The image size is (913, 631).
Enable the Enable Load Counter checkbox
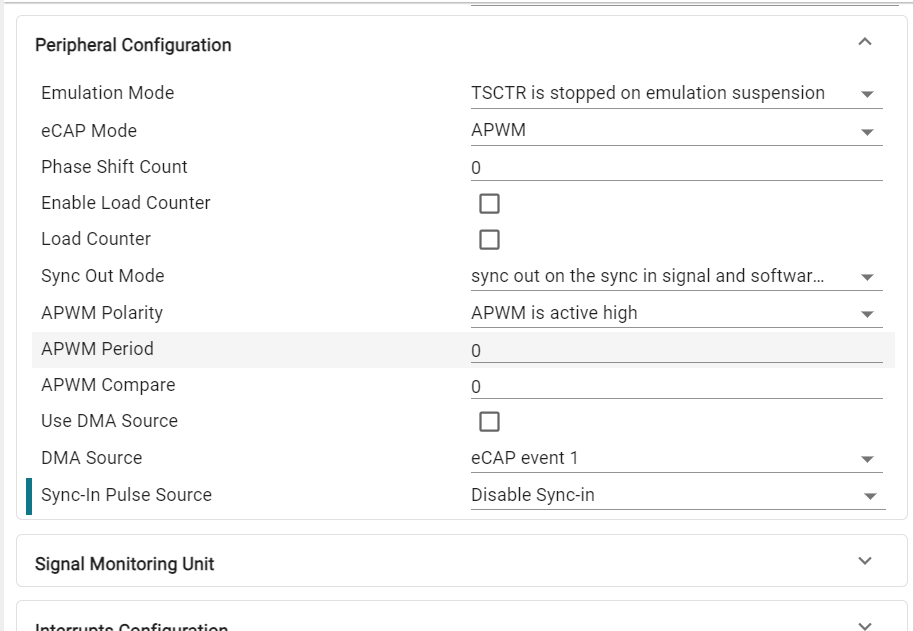pos(489,204)
